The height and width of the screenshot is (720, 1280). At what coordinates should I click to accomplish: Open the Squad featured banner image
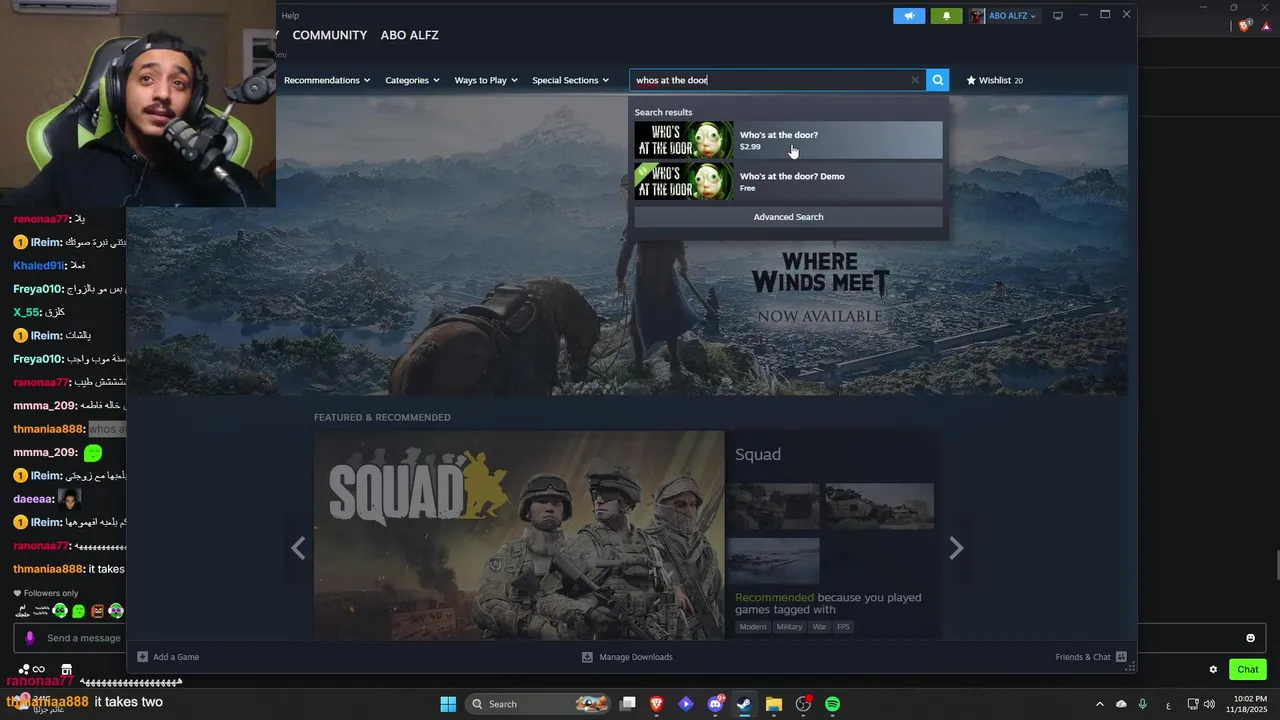tap(519, 535)
